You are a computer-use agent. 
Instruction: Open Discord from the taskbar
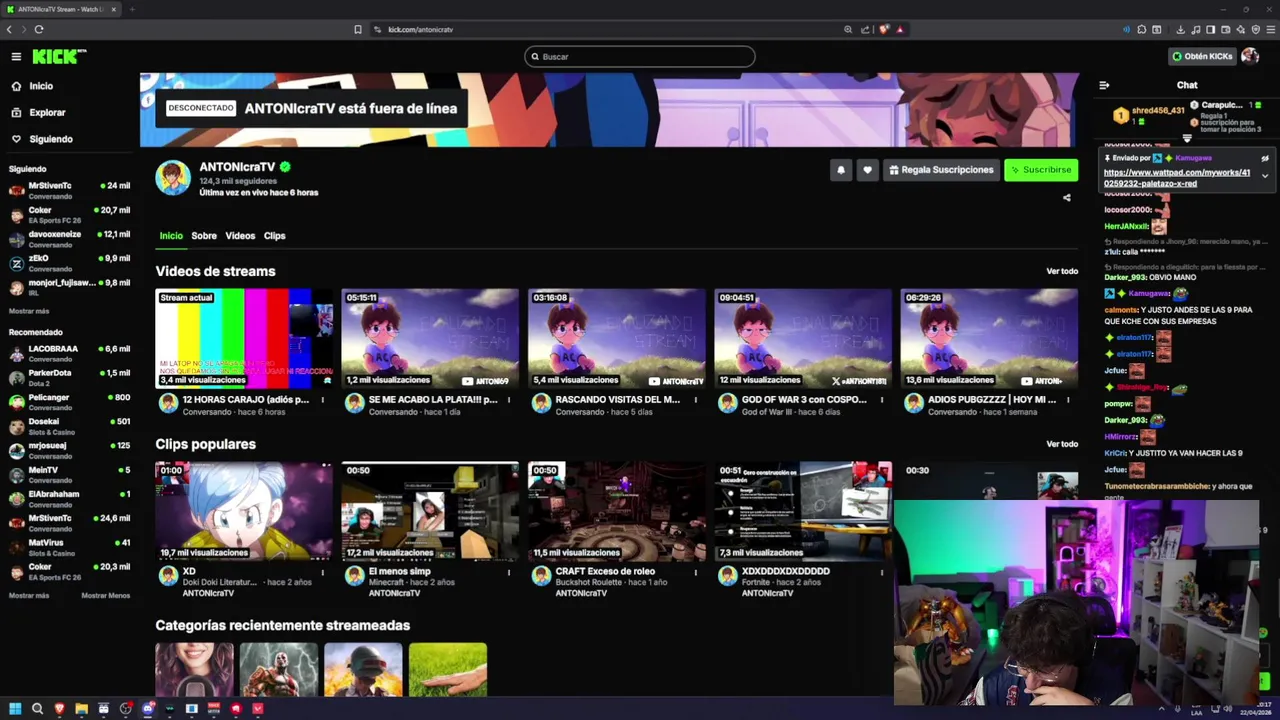[147, 709]
